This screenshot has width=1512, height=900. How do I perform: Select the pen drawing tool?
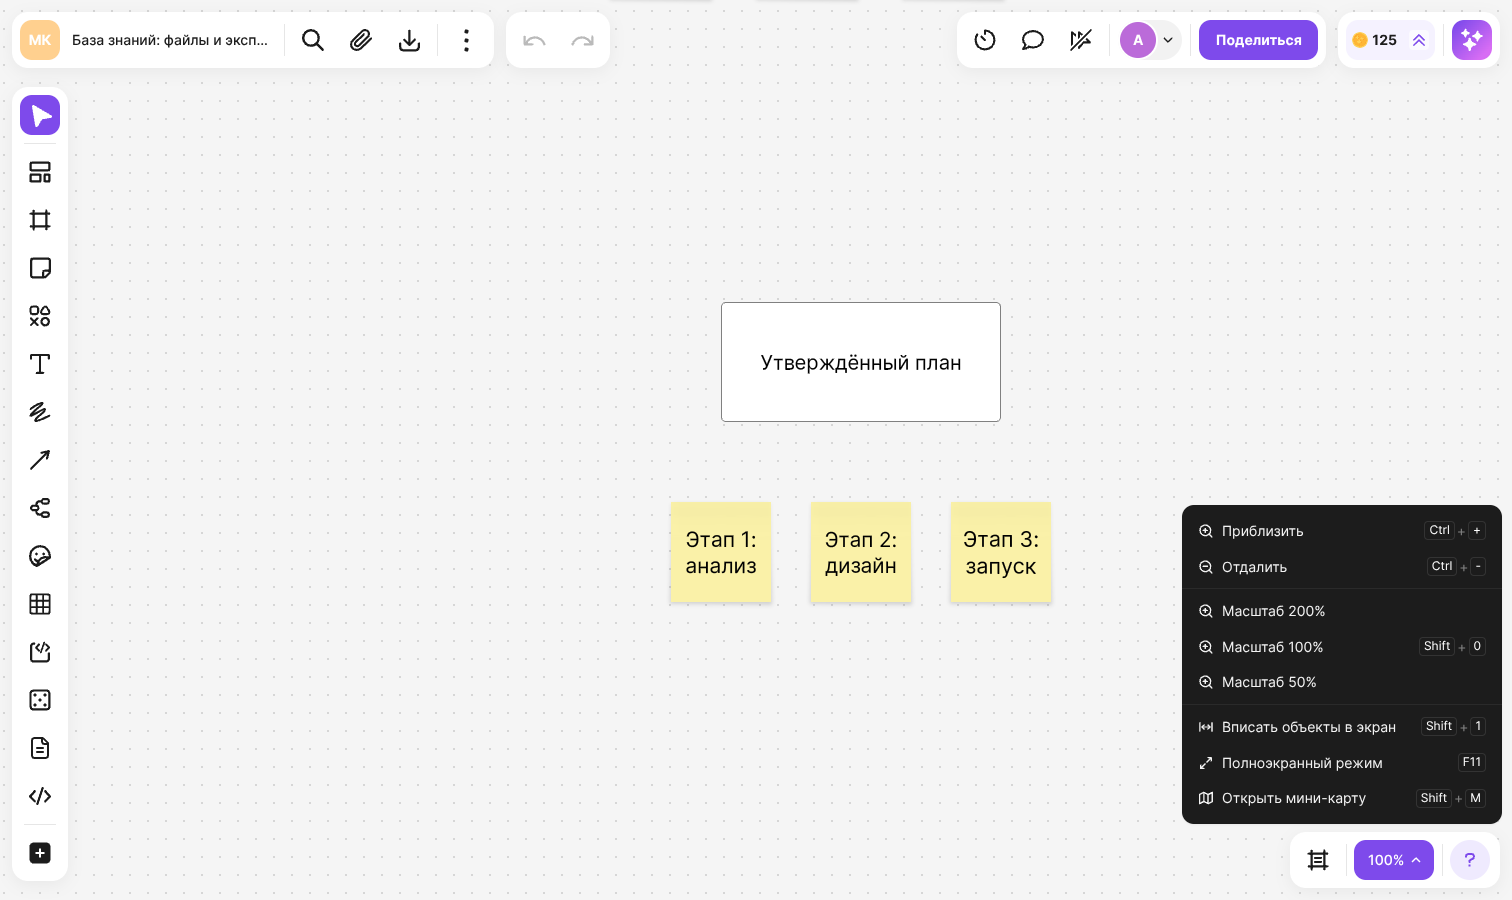40,412
